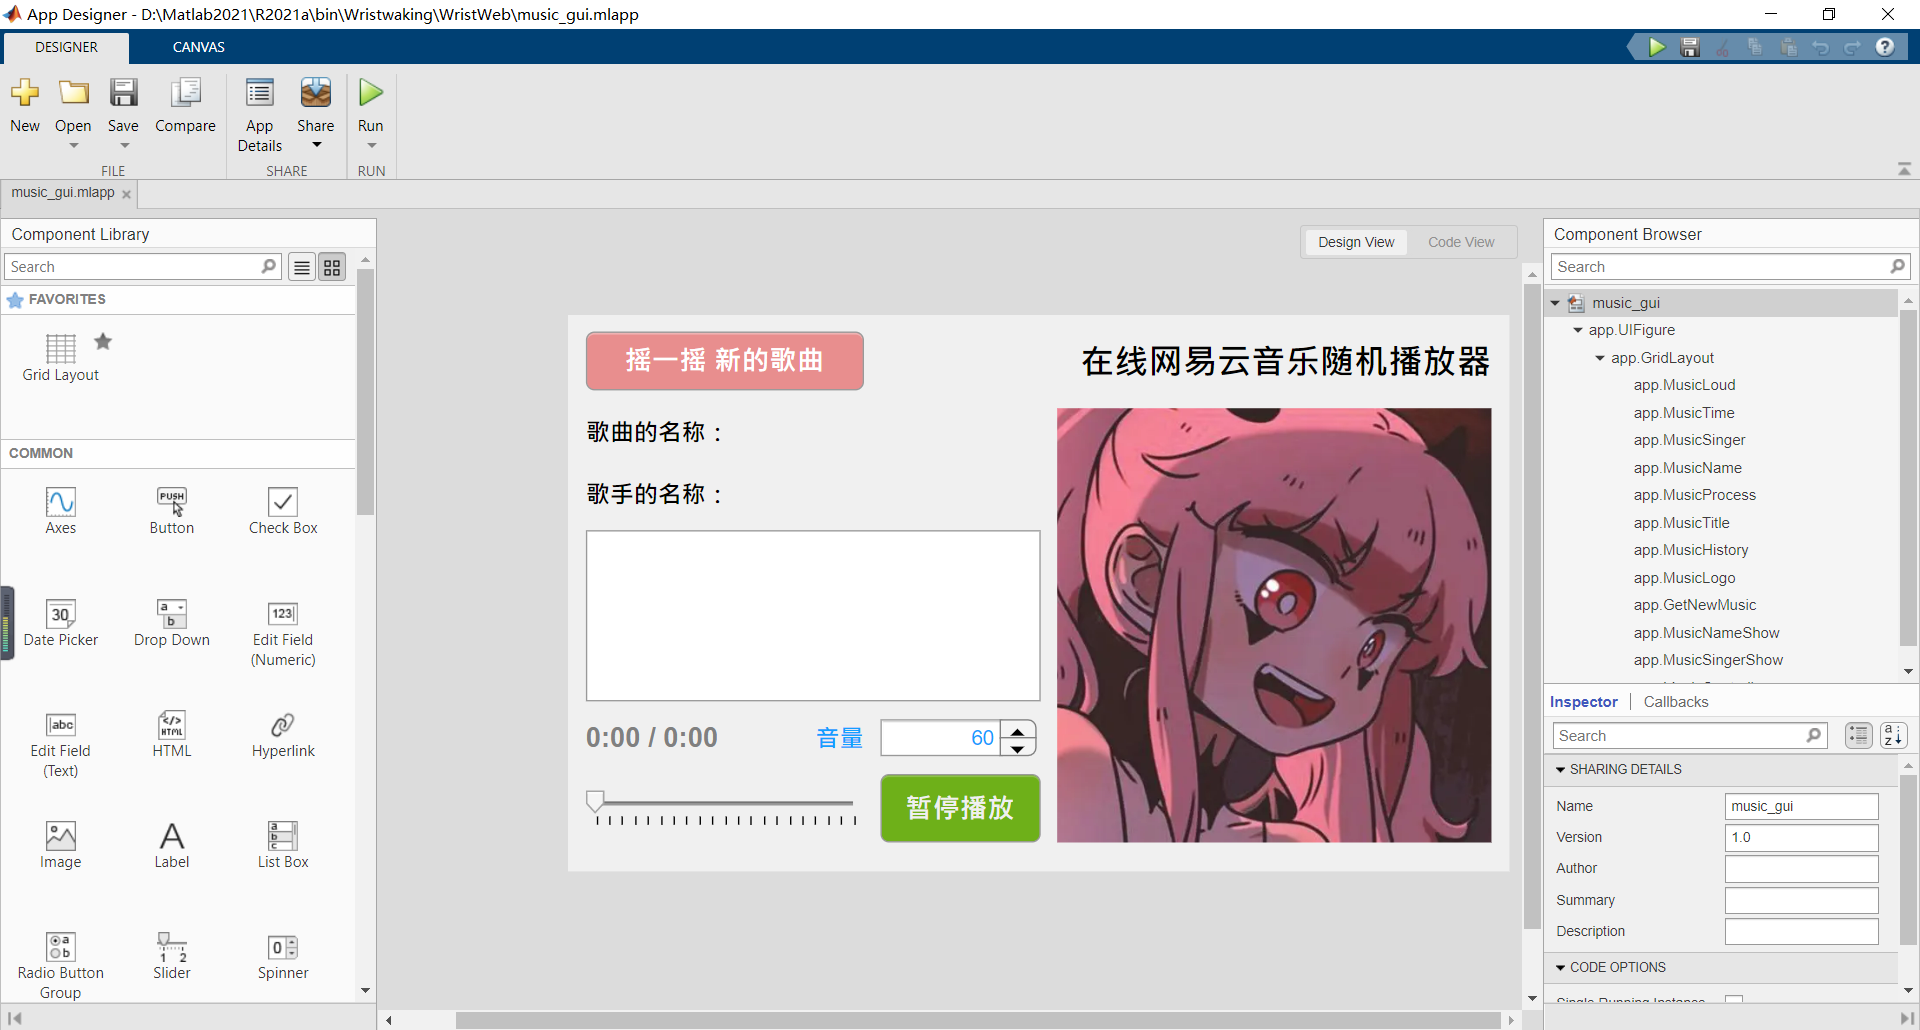Open the Share dropdown arrow
Screen dimensions: 1920x1030
tap(316, 145)
